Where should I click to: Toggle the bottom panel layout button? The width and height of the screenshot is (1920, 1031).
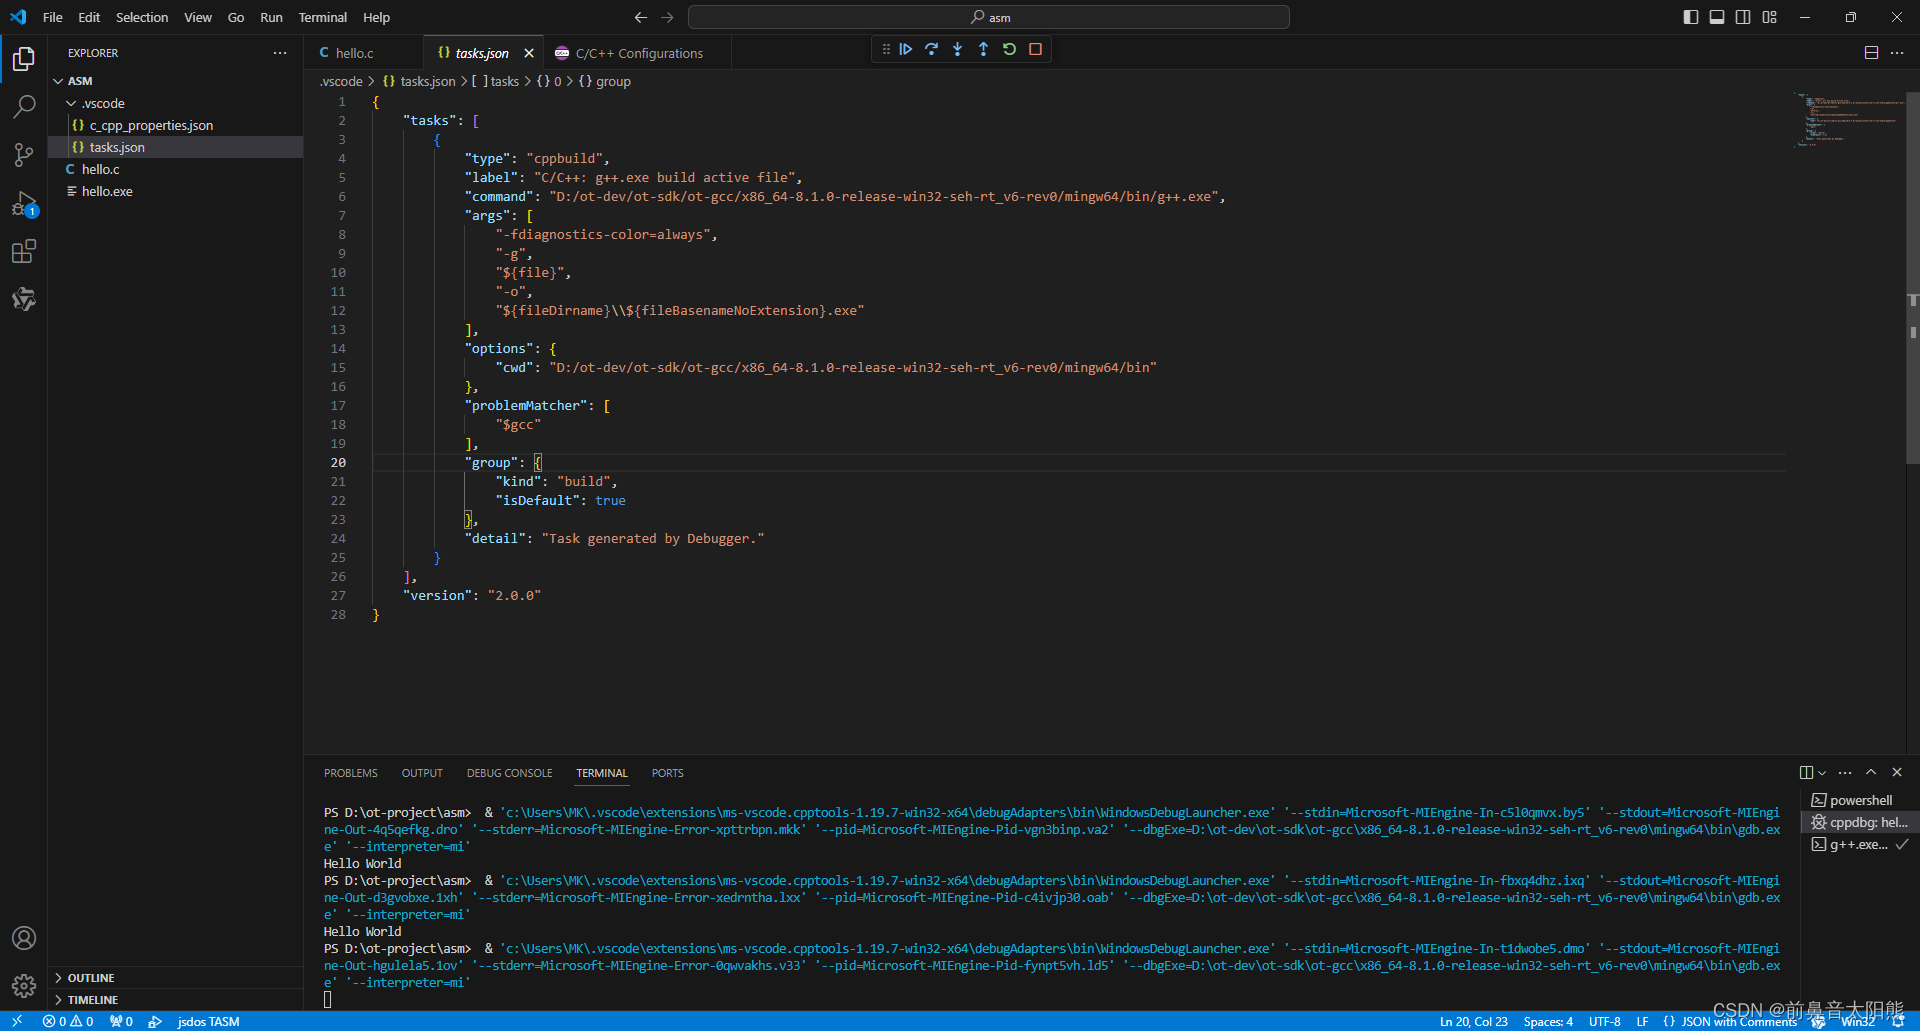click(x=1717, y=17)
